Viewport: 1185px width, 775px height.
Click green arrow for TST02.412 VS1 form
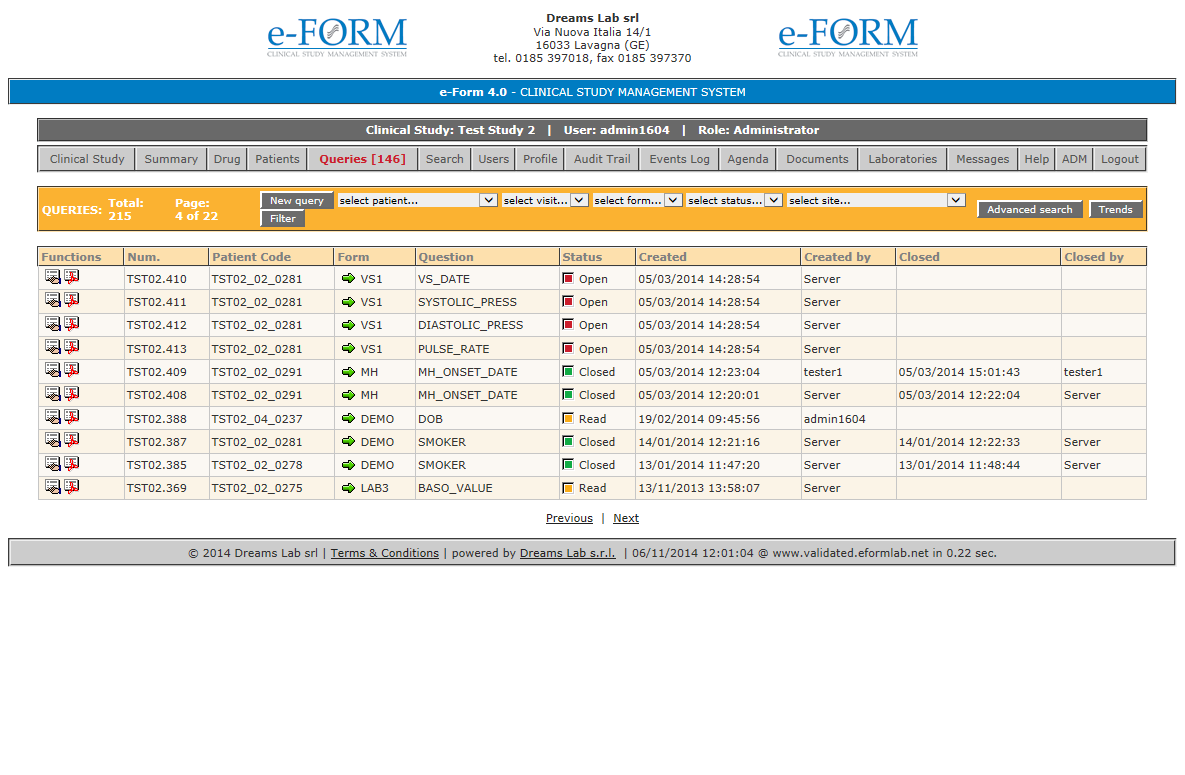[x=348, y=325]
